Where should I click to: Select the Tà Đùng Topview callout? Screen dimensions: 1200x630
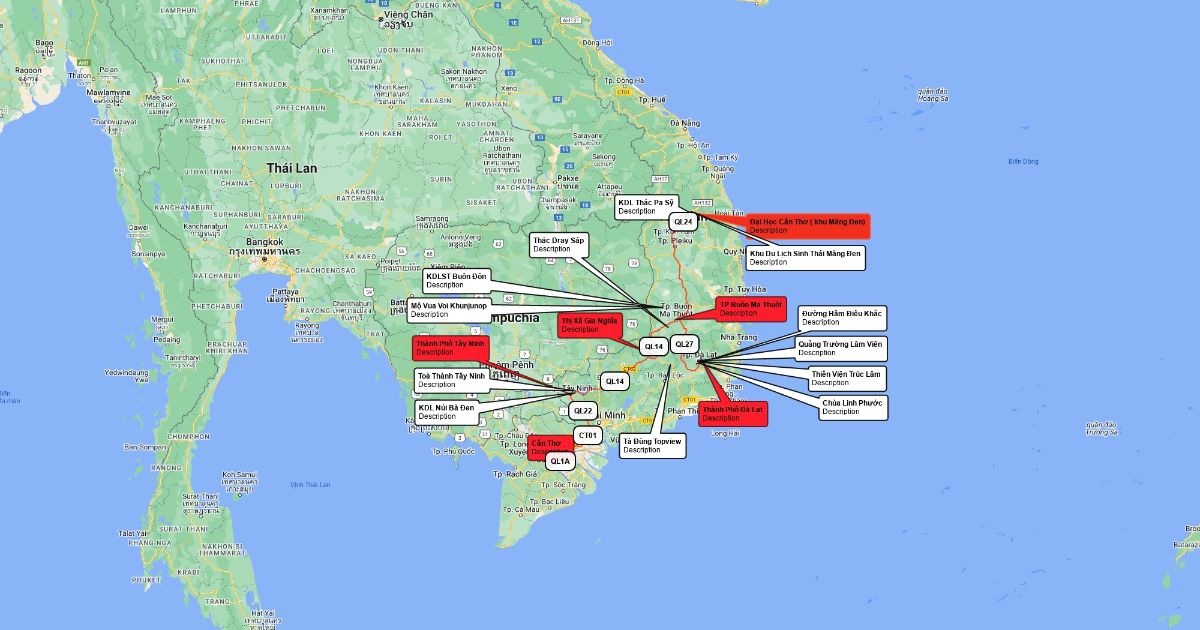652,445
